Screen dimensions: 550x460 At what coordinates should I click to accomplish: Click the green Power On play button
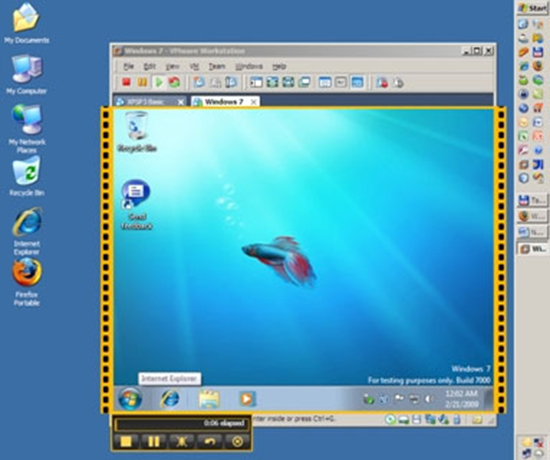(159, 82)
